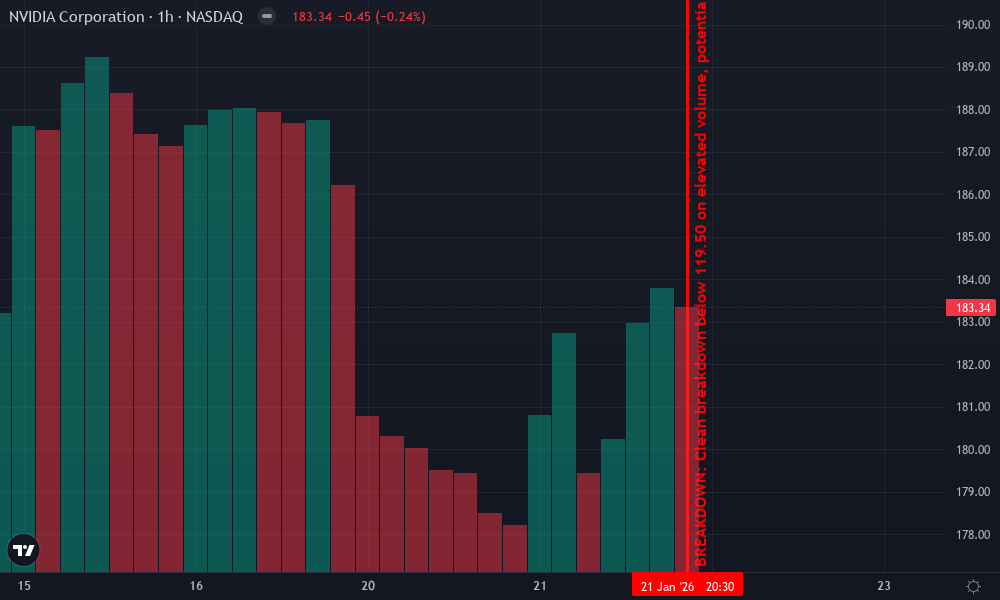Screen dimensions: 1000x600
Task: Click date 15 on time axis
Action: click(x=24, y=586)
